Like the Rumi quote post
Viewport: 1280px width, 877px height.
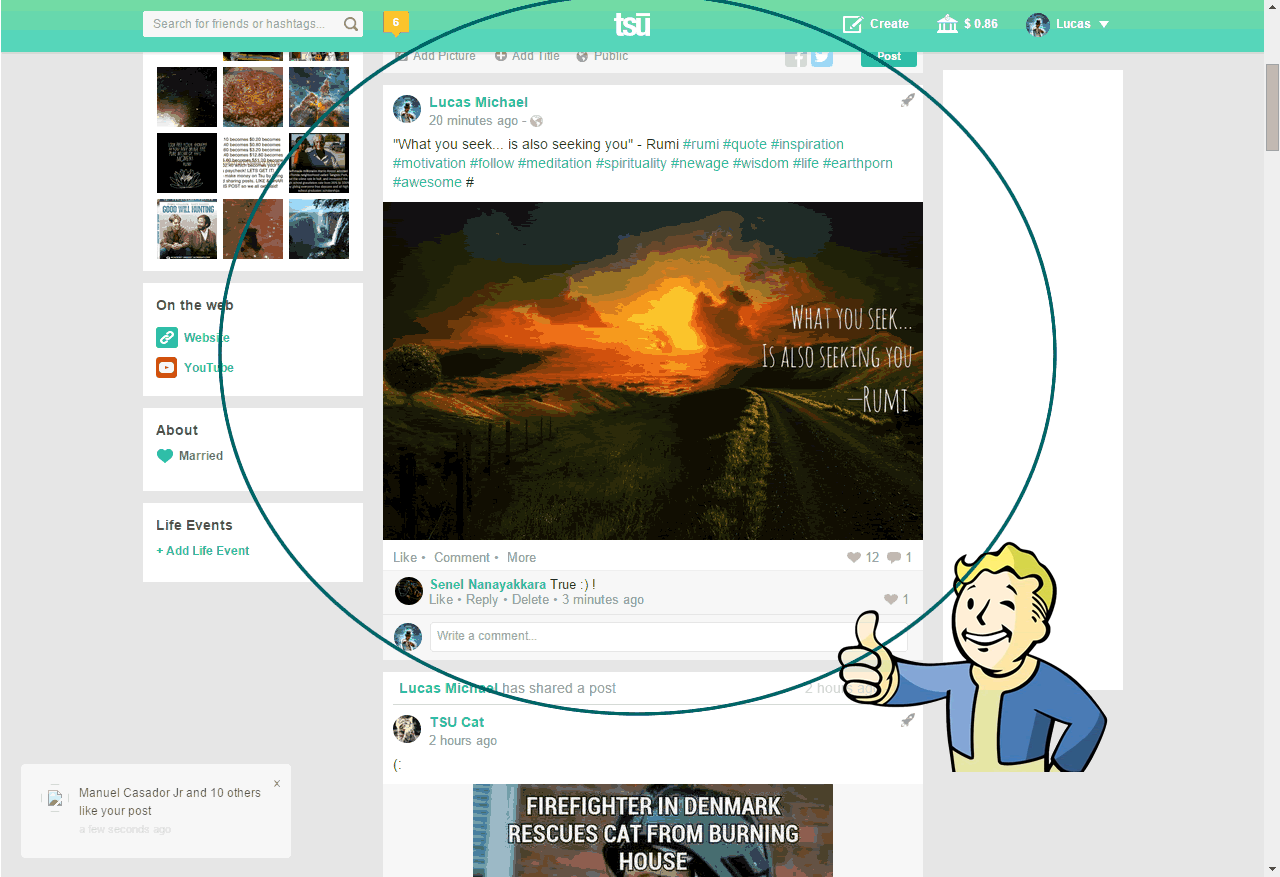[405, 557]
